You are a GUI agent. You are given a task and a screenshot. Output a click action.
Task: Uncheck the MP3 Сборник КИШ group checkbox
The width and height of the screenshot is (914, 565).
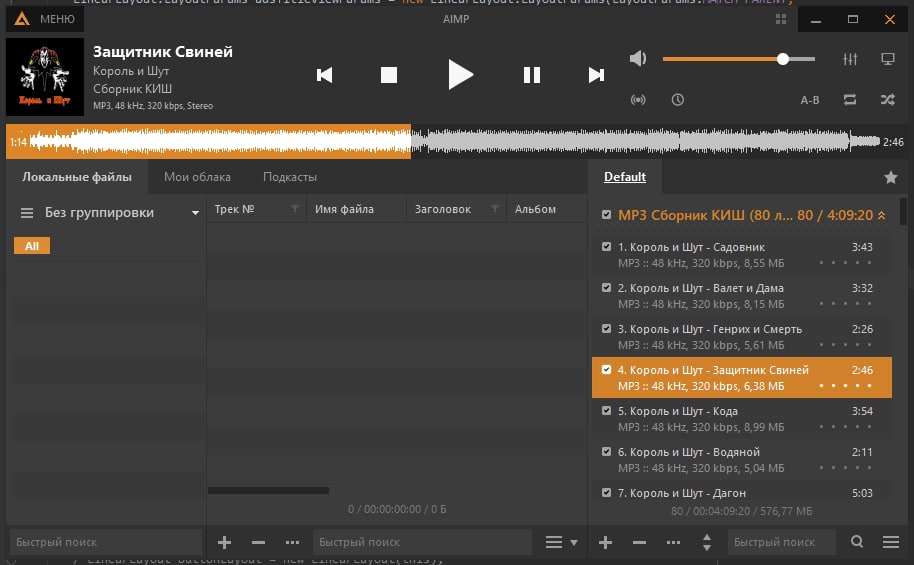(x=606, y=215)
